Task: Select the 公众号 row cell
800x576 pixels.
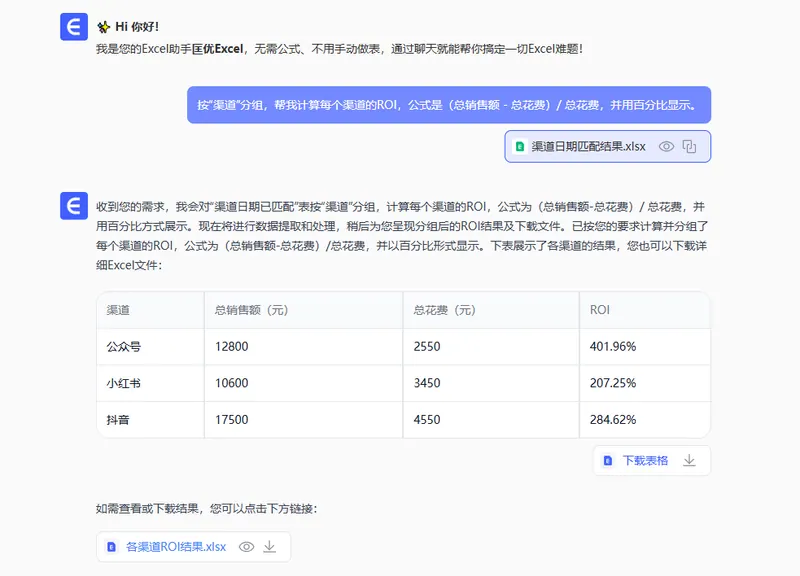Action: tap(124, 347)
